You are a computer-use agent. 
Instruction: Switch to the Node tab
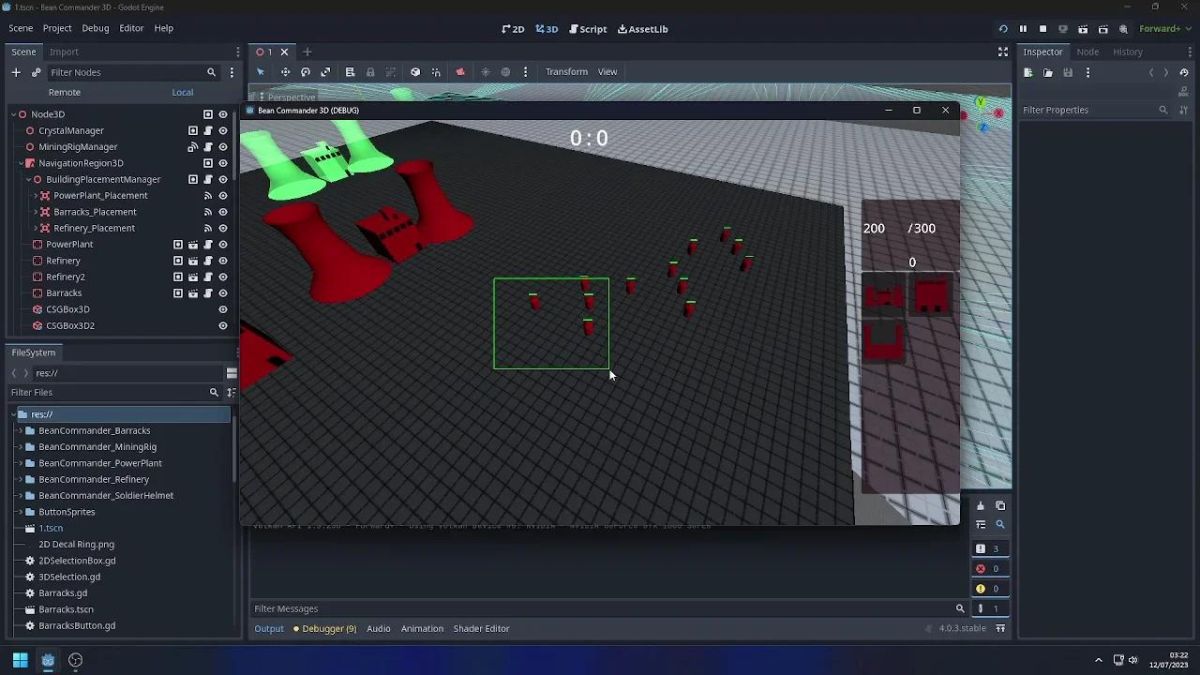pos(1088,52)
